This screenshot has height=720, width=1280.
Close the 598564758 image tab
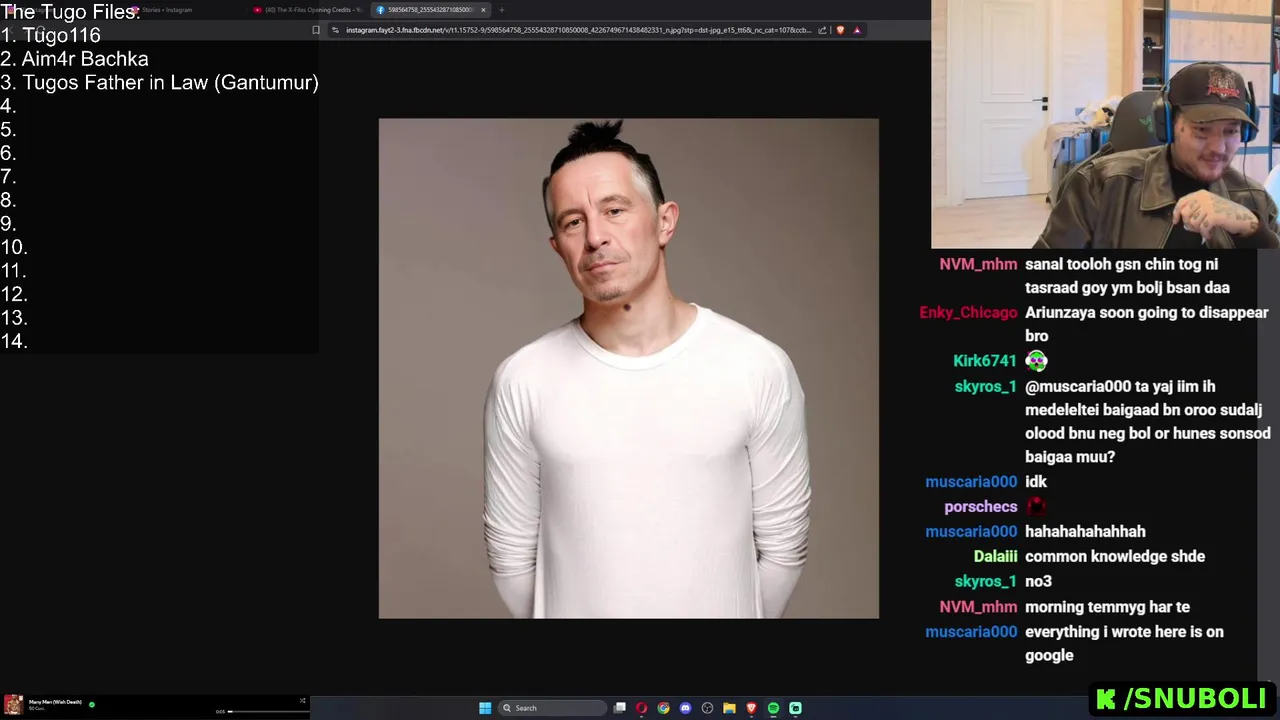coord(483,10)
